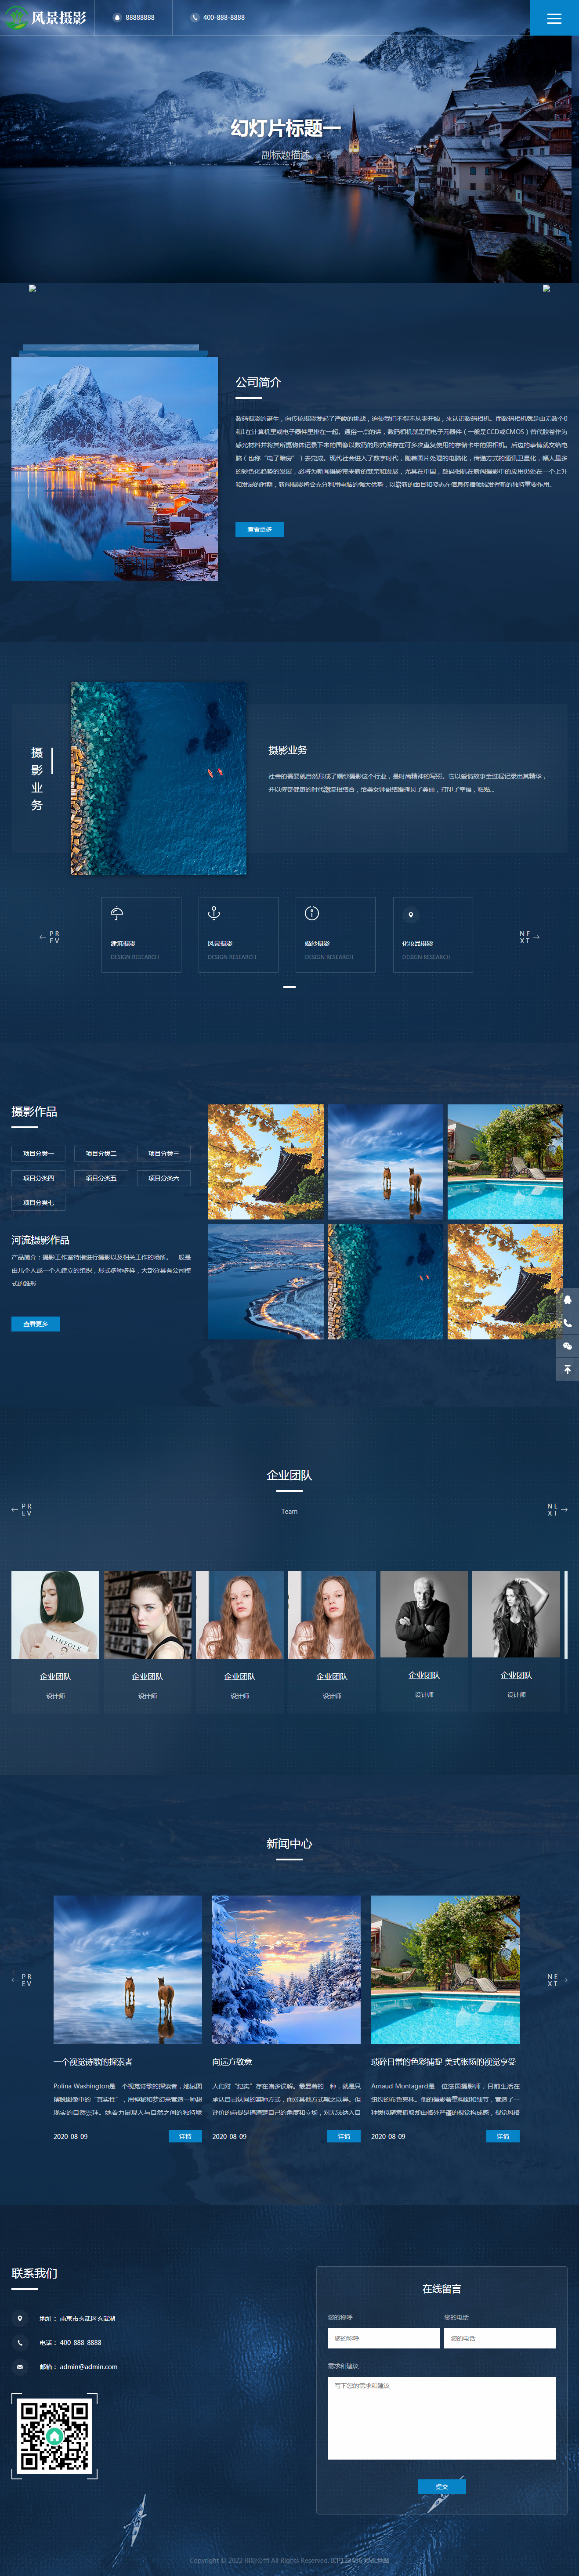Select category tab 项目分类三

164,1153
